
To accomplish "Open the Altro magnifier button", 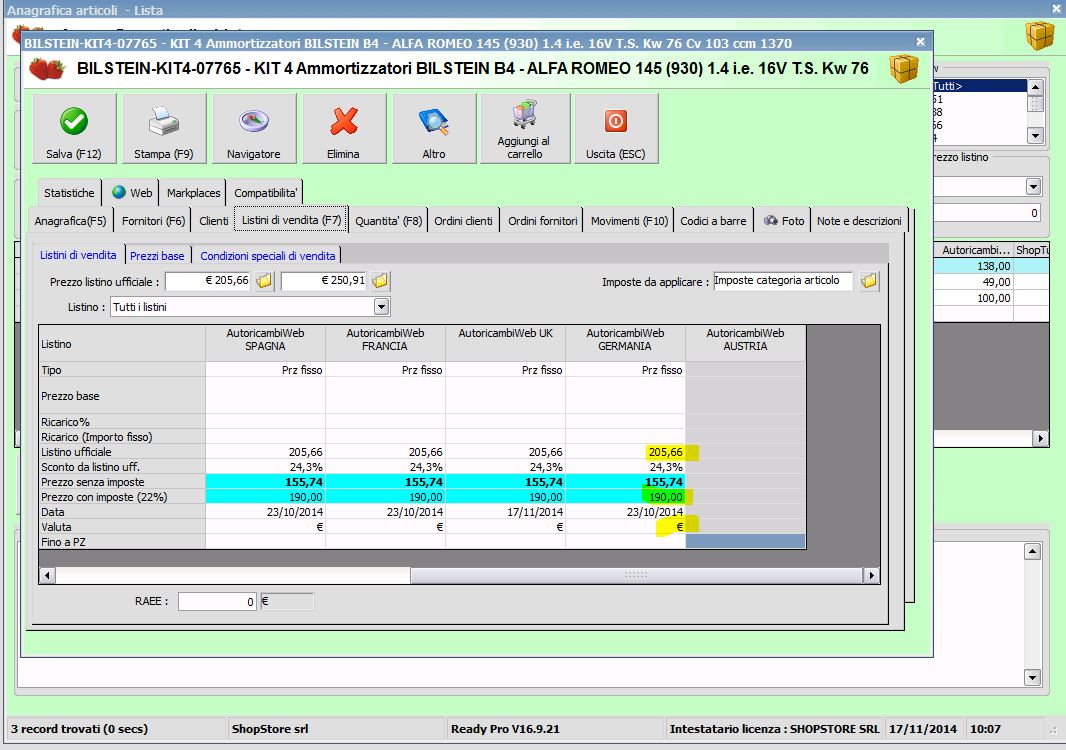I will point(433,129).
